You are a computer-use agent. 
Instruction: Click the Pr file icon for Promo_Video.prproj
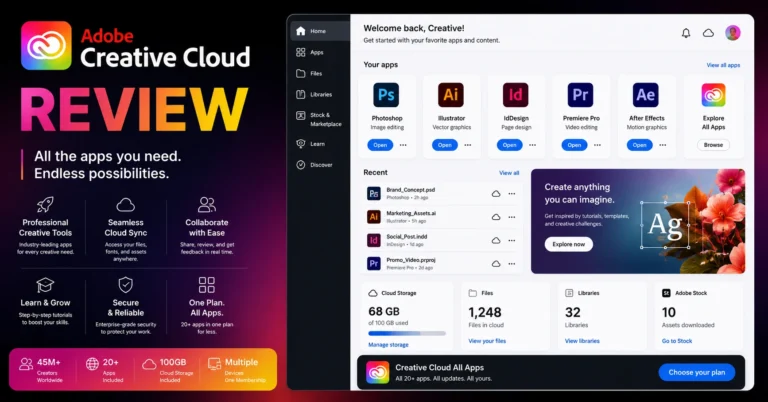tap(374, 263)
